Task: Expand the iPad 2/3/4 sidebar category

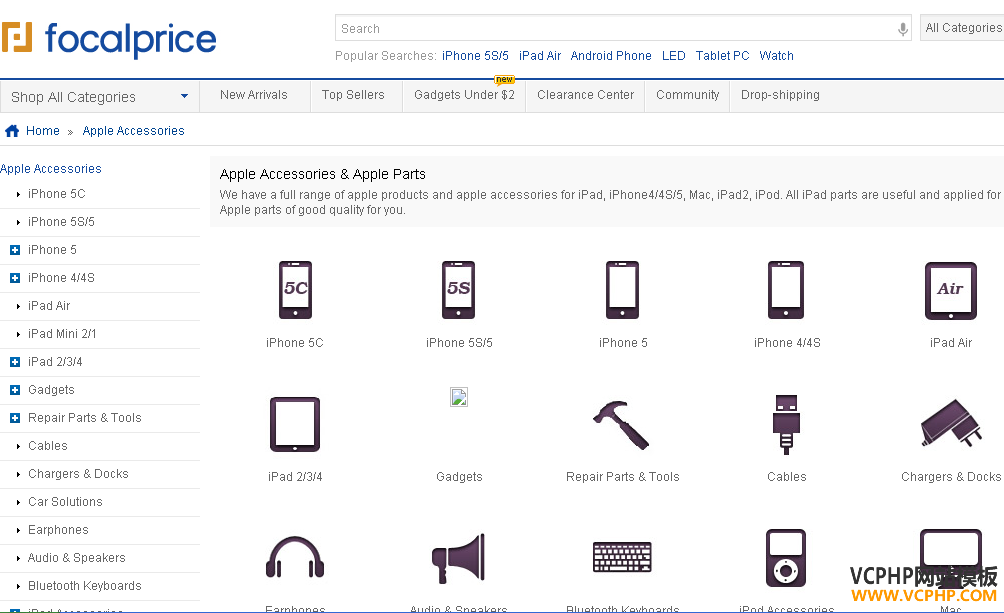Action: (15, 362)
